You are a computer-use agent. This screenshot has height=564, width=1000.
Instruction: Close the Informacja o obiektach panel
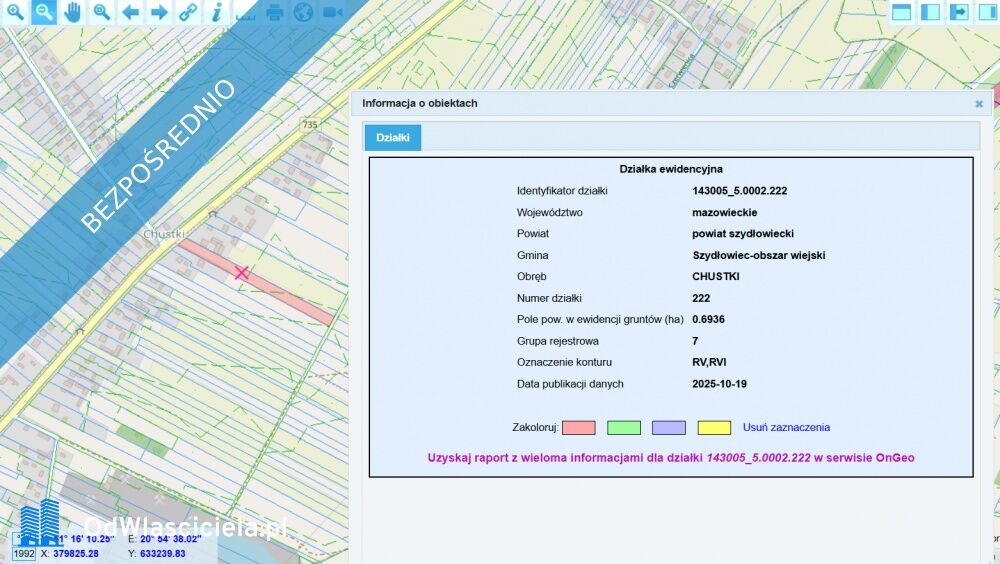tap(979, 103)
